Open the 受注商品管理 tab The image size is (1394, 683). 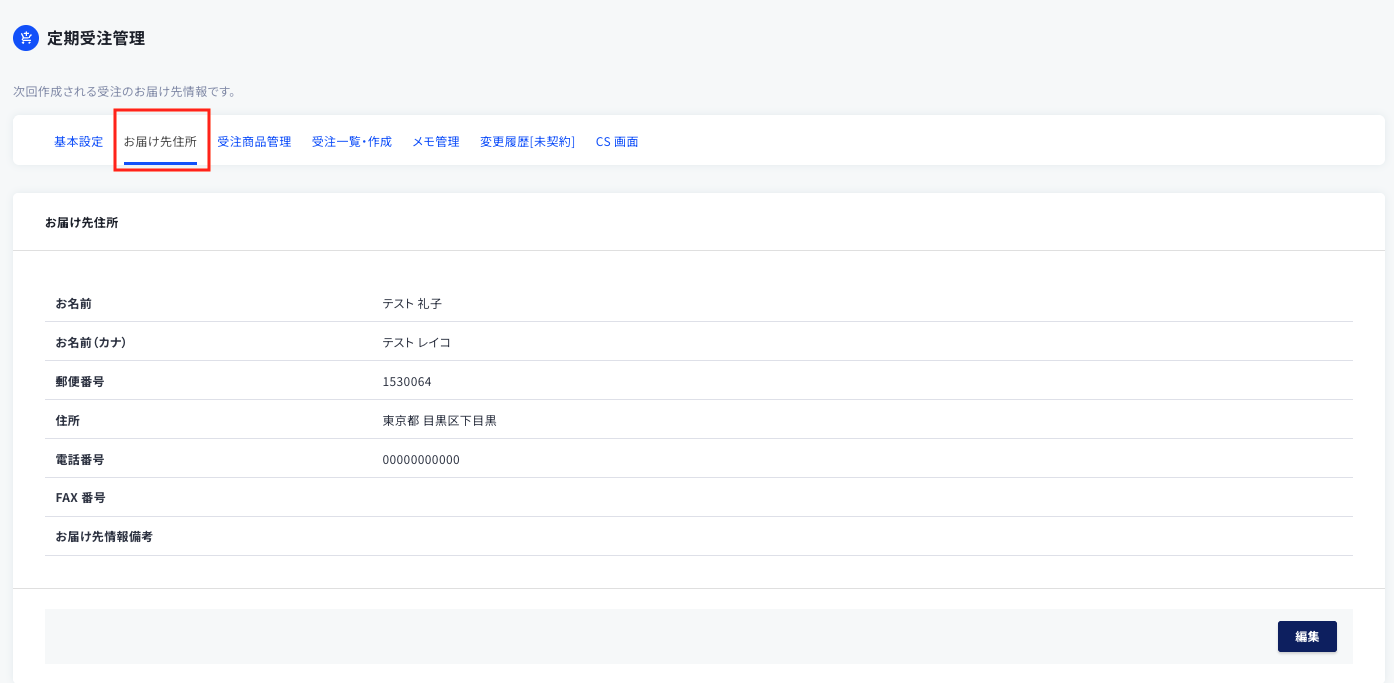pos(254,142)
